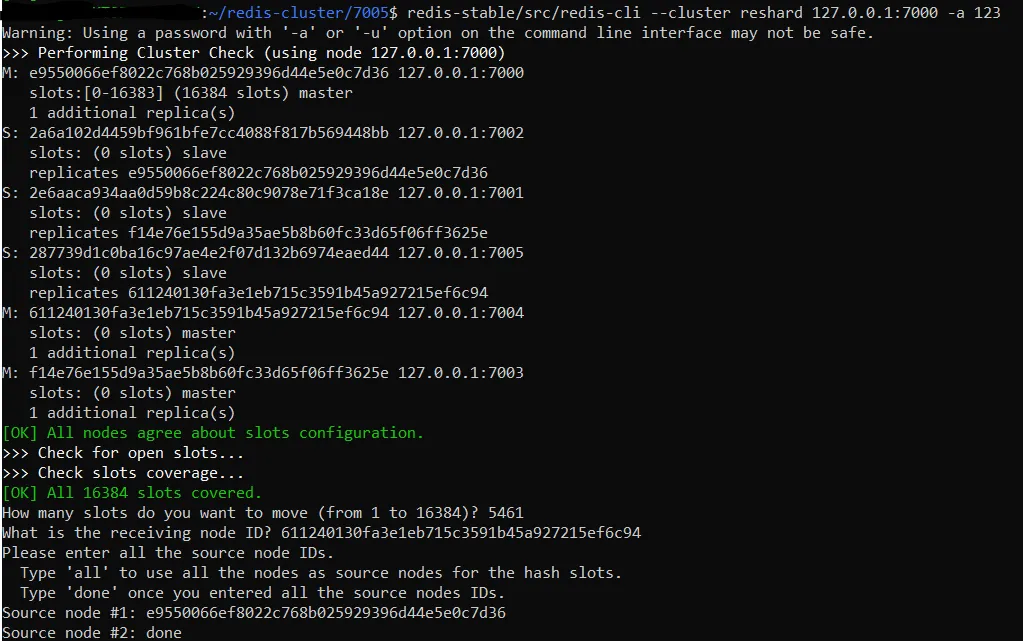Image resolution: width=1023 pixels, height=641 pixels.
Task: Click the redis-cli reshard command text
Action: (703, 12)
